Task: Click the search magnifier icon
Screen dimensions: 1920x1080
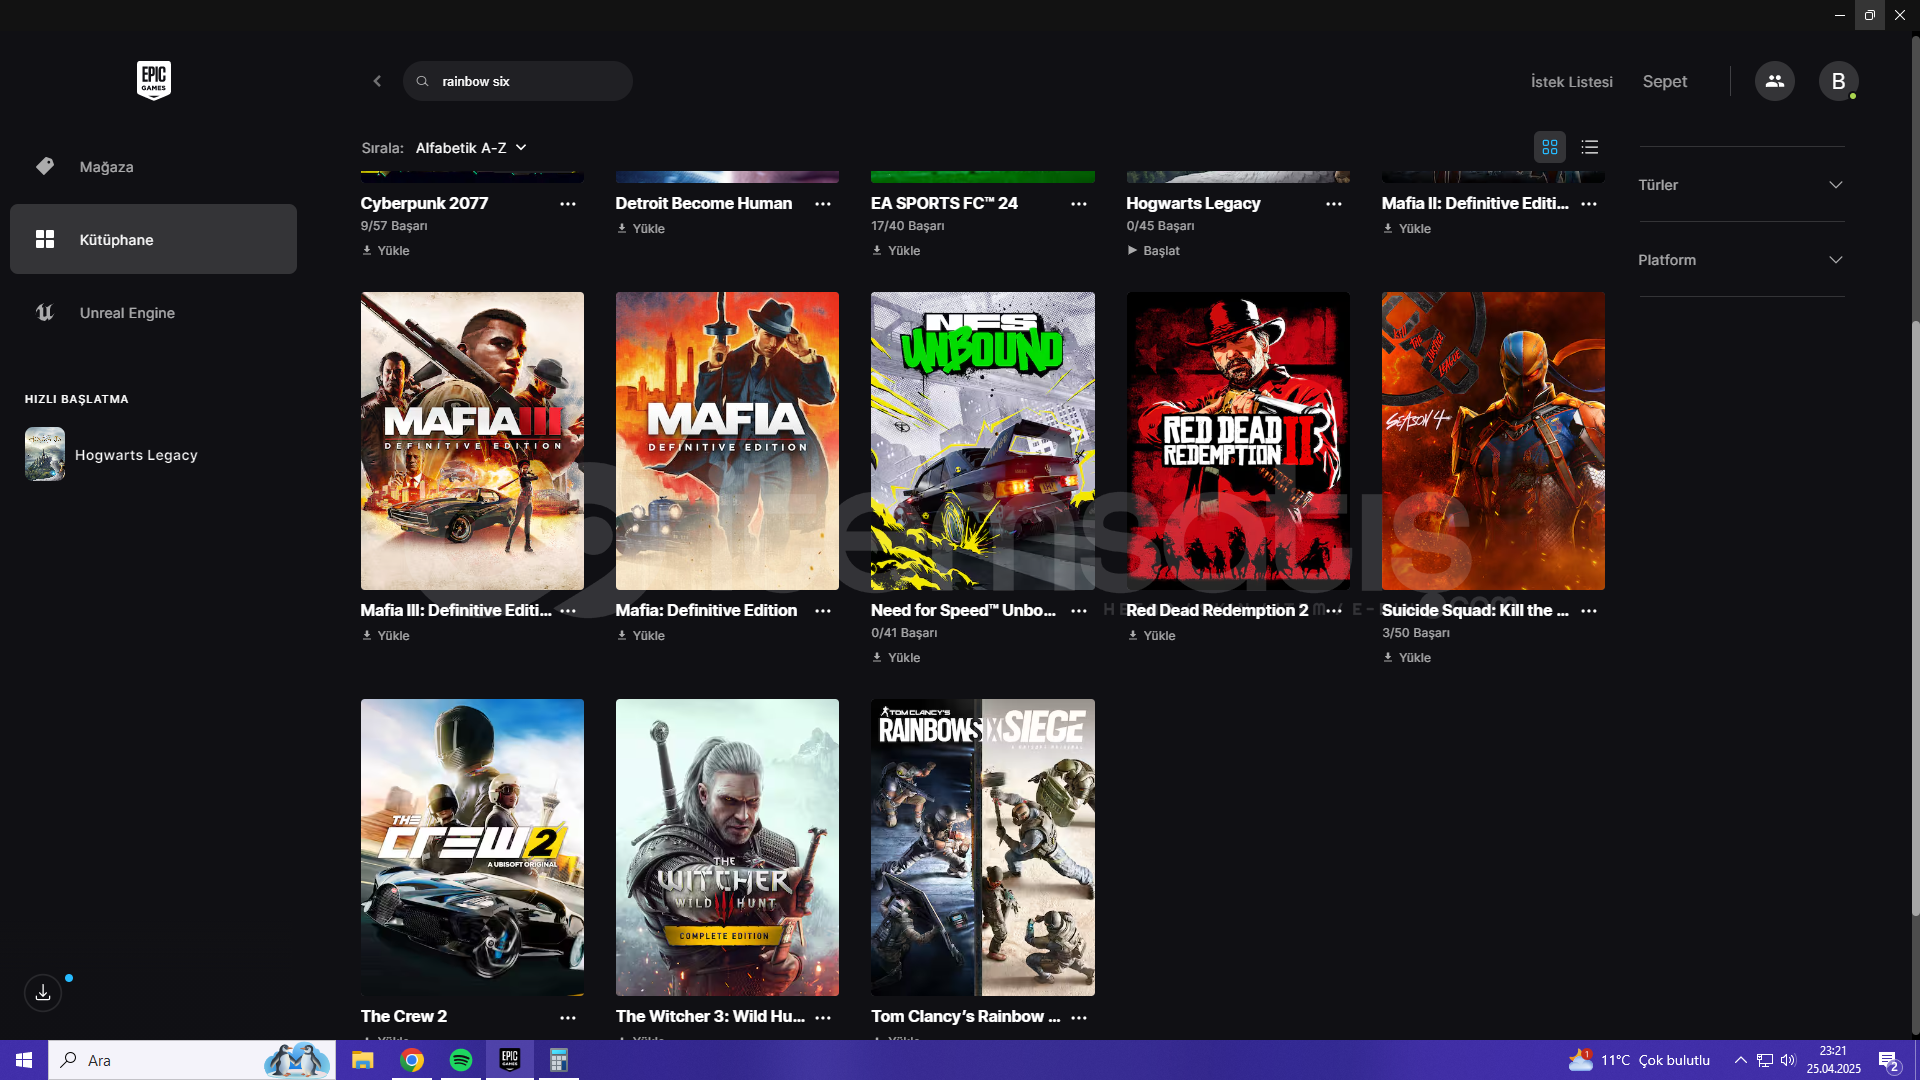Action: click(423, 81)
